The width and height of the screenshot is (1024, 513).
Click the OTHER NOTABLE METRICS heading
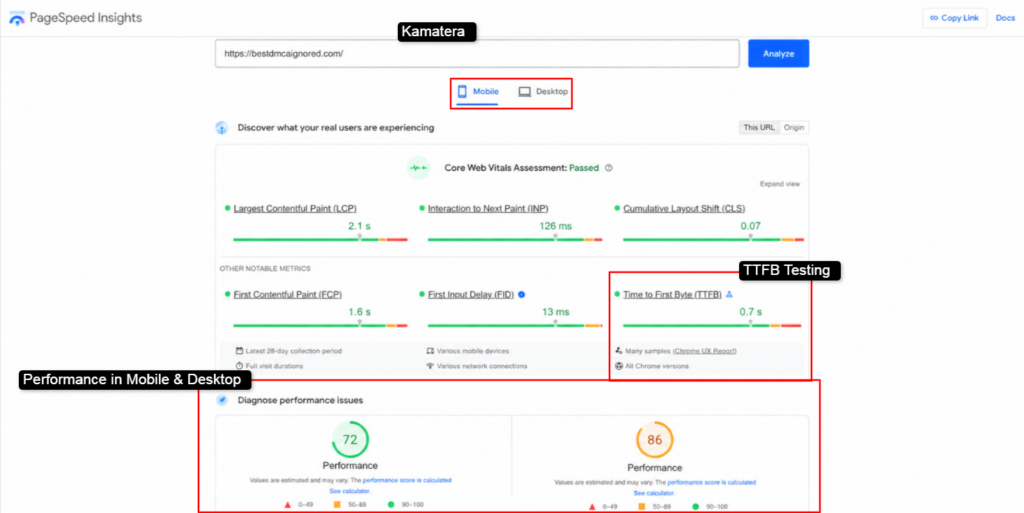pos(265,268)
